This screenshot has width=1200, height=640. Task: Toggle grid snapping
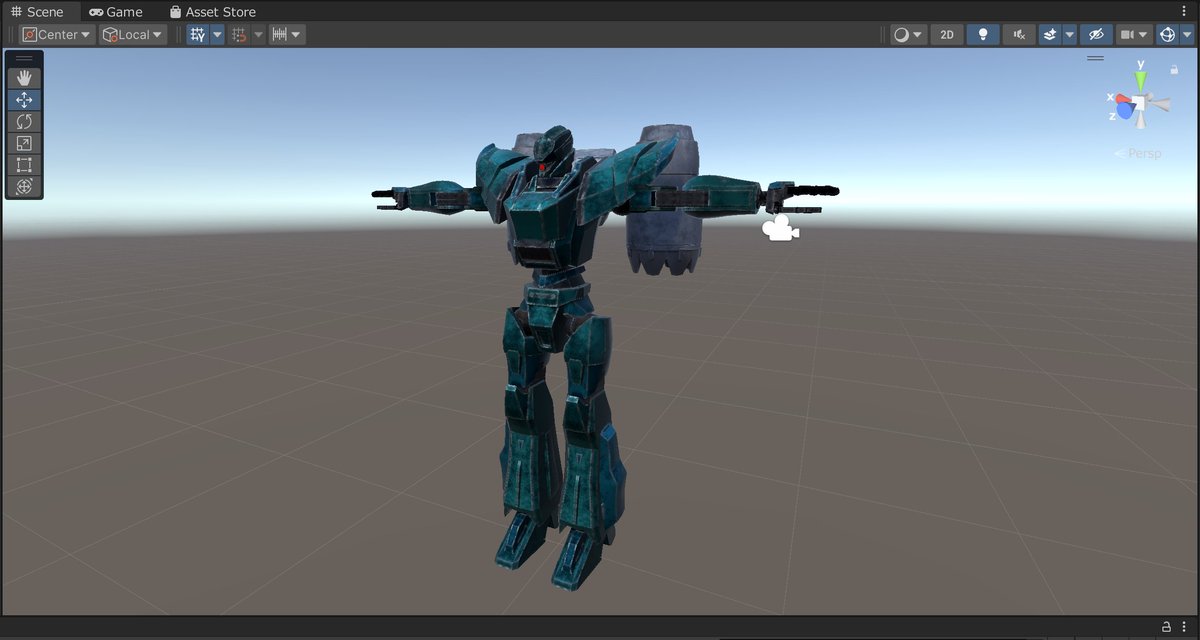point(239,35)
